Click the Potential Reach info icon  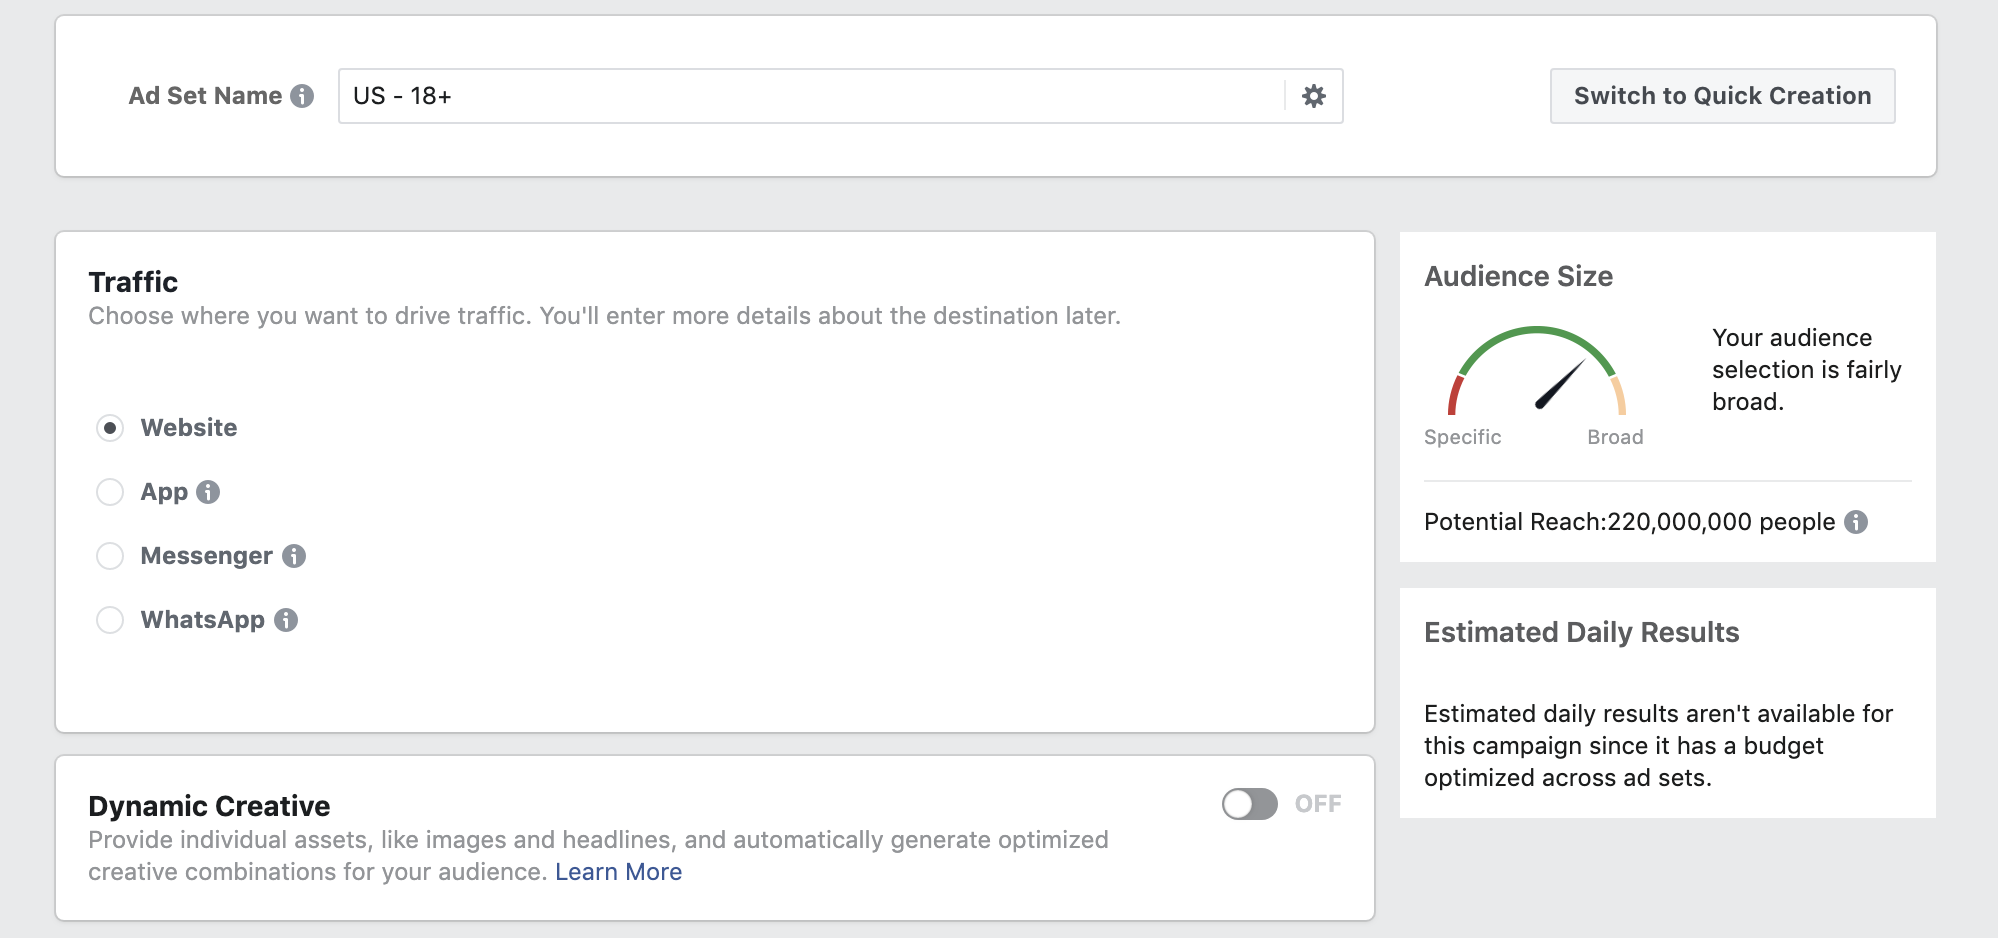[x=1856, y=522]
